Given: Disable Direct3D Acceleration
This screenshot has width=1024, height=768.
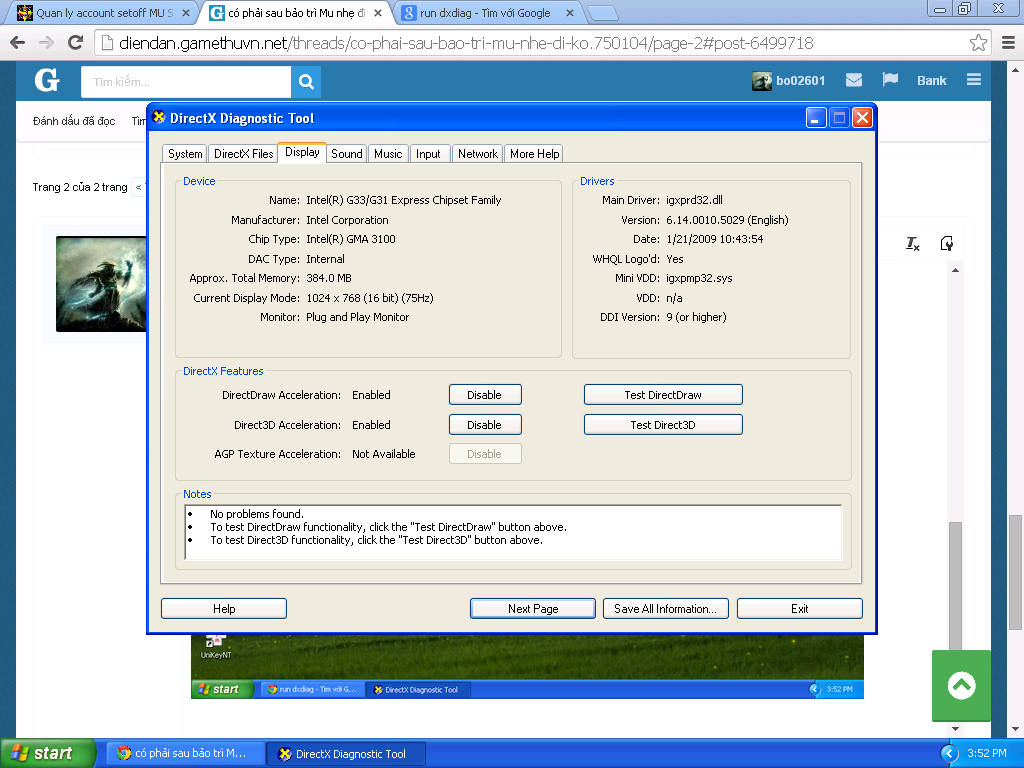Looking at the screenshot, I should click(485, 425).
